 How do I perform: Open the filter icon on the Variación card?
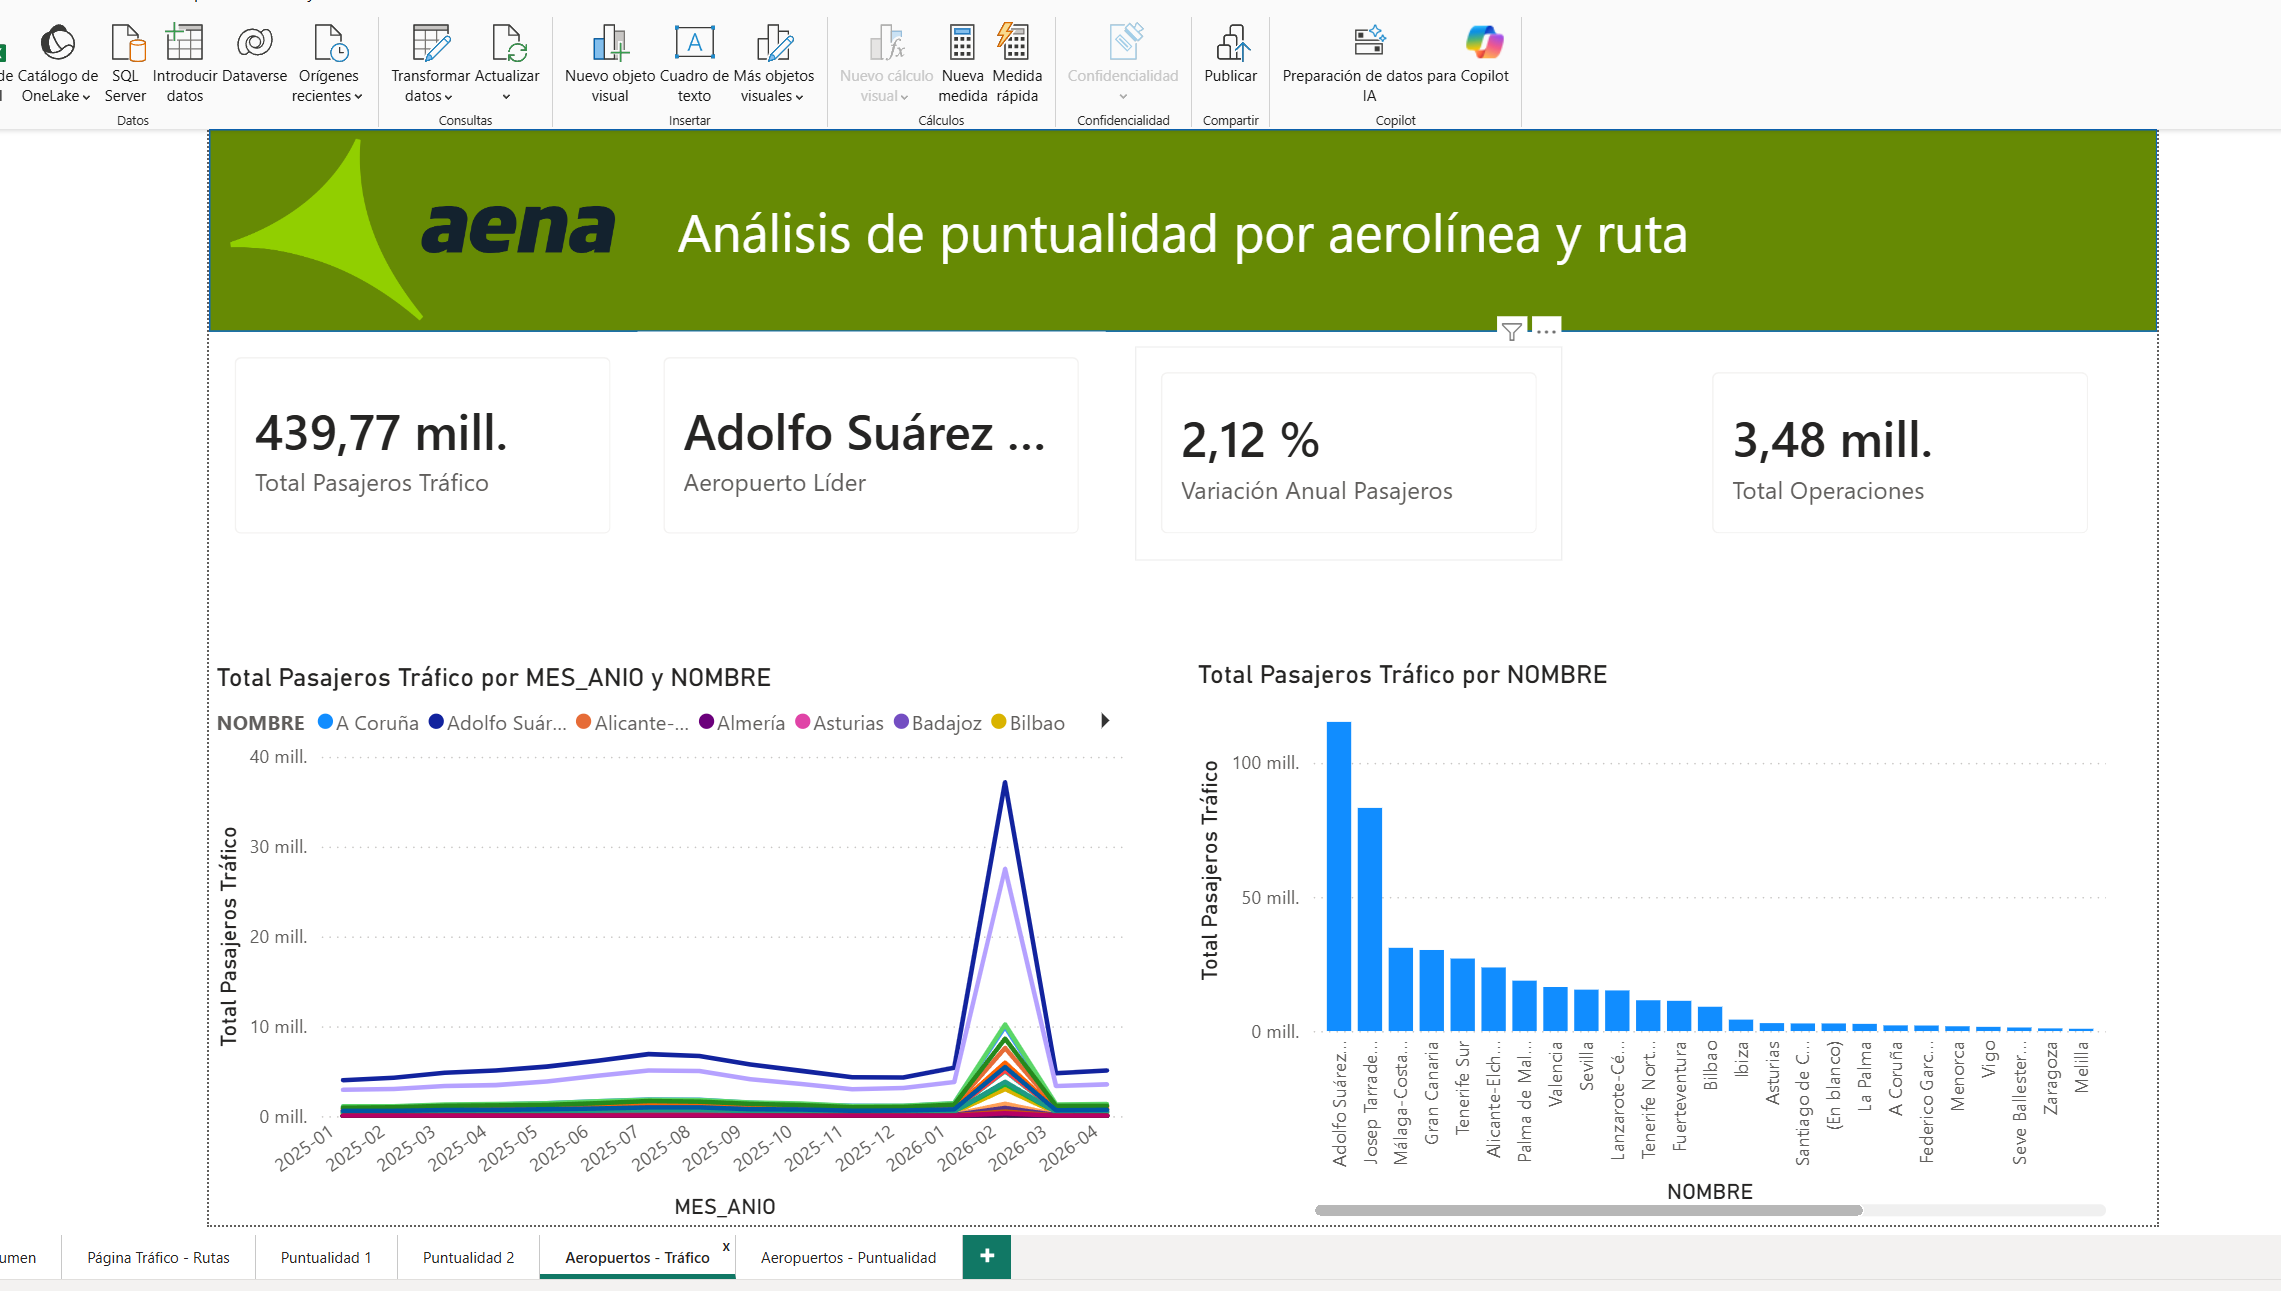click(x=1512, y=331)
